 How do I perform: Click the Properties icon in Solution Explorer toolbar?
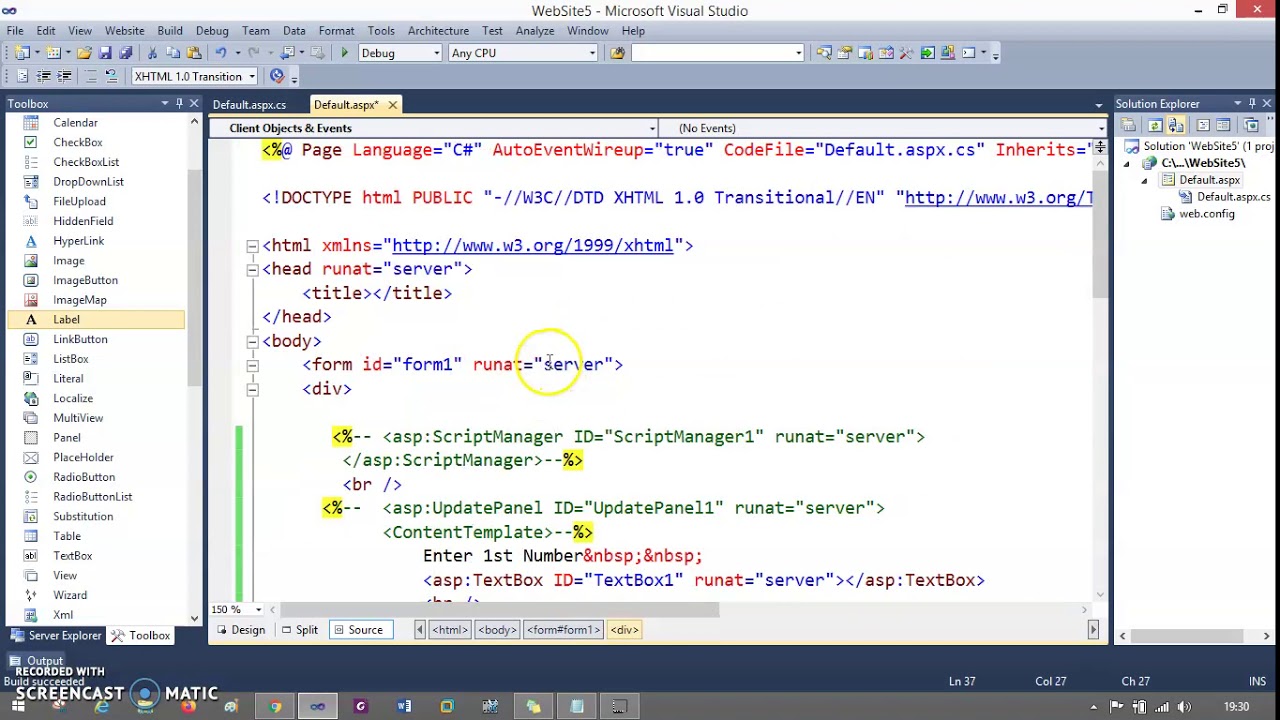1129,125
